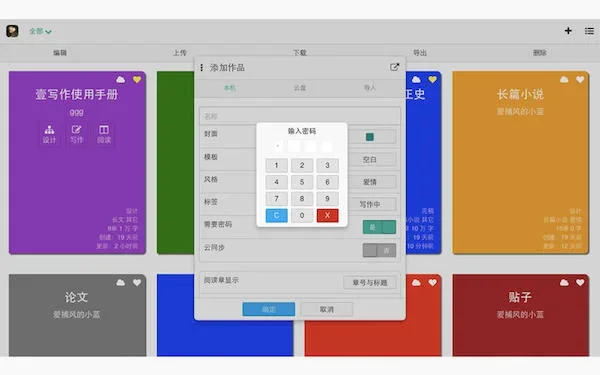The width and height of the screenshot is (600, 375).
Task: Open the 风格 dropdown showing 爱情
Action: point(370,182)
